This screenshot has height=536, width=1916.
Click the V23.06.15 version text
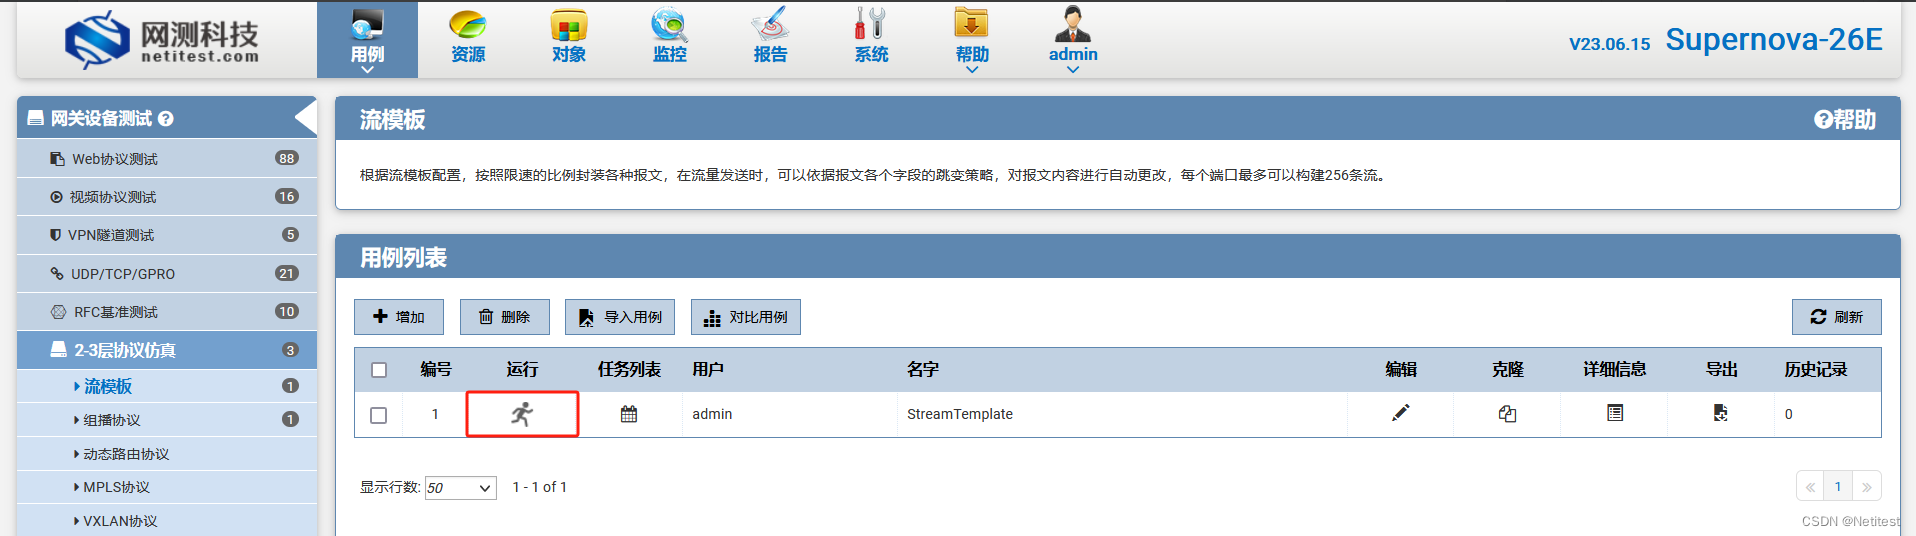click(1609, 44)
